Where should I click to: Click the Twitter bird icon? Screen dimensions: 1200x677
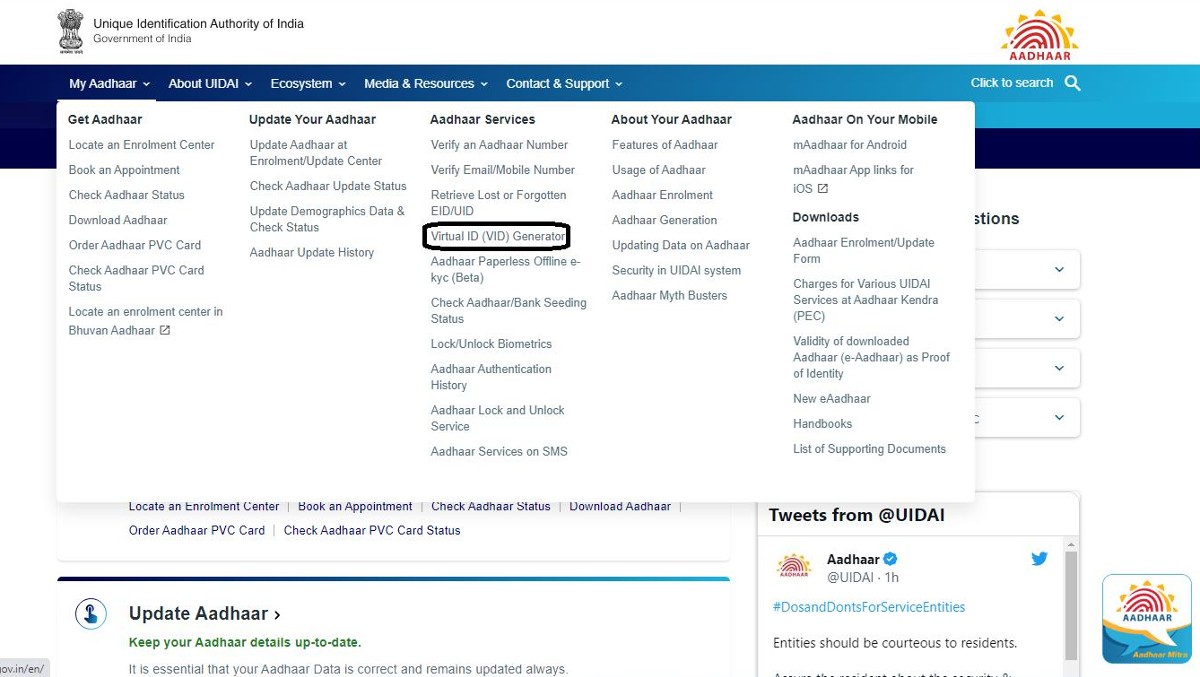(x=1039, y=559)
